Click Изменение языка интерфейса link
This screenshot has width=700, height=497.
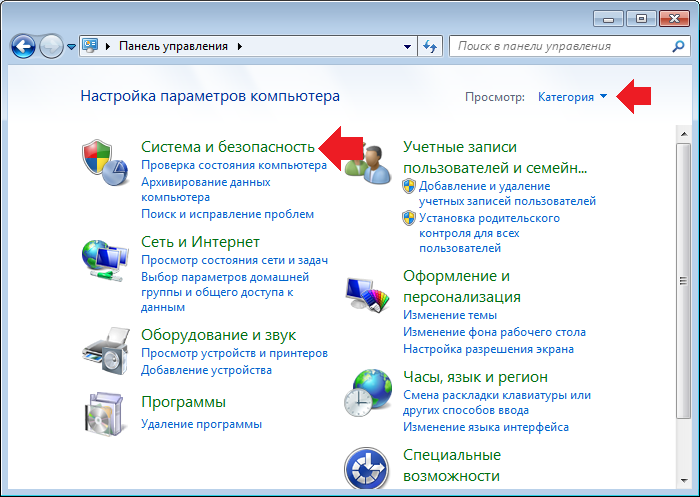point(486,427)
